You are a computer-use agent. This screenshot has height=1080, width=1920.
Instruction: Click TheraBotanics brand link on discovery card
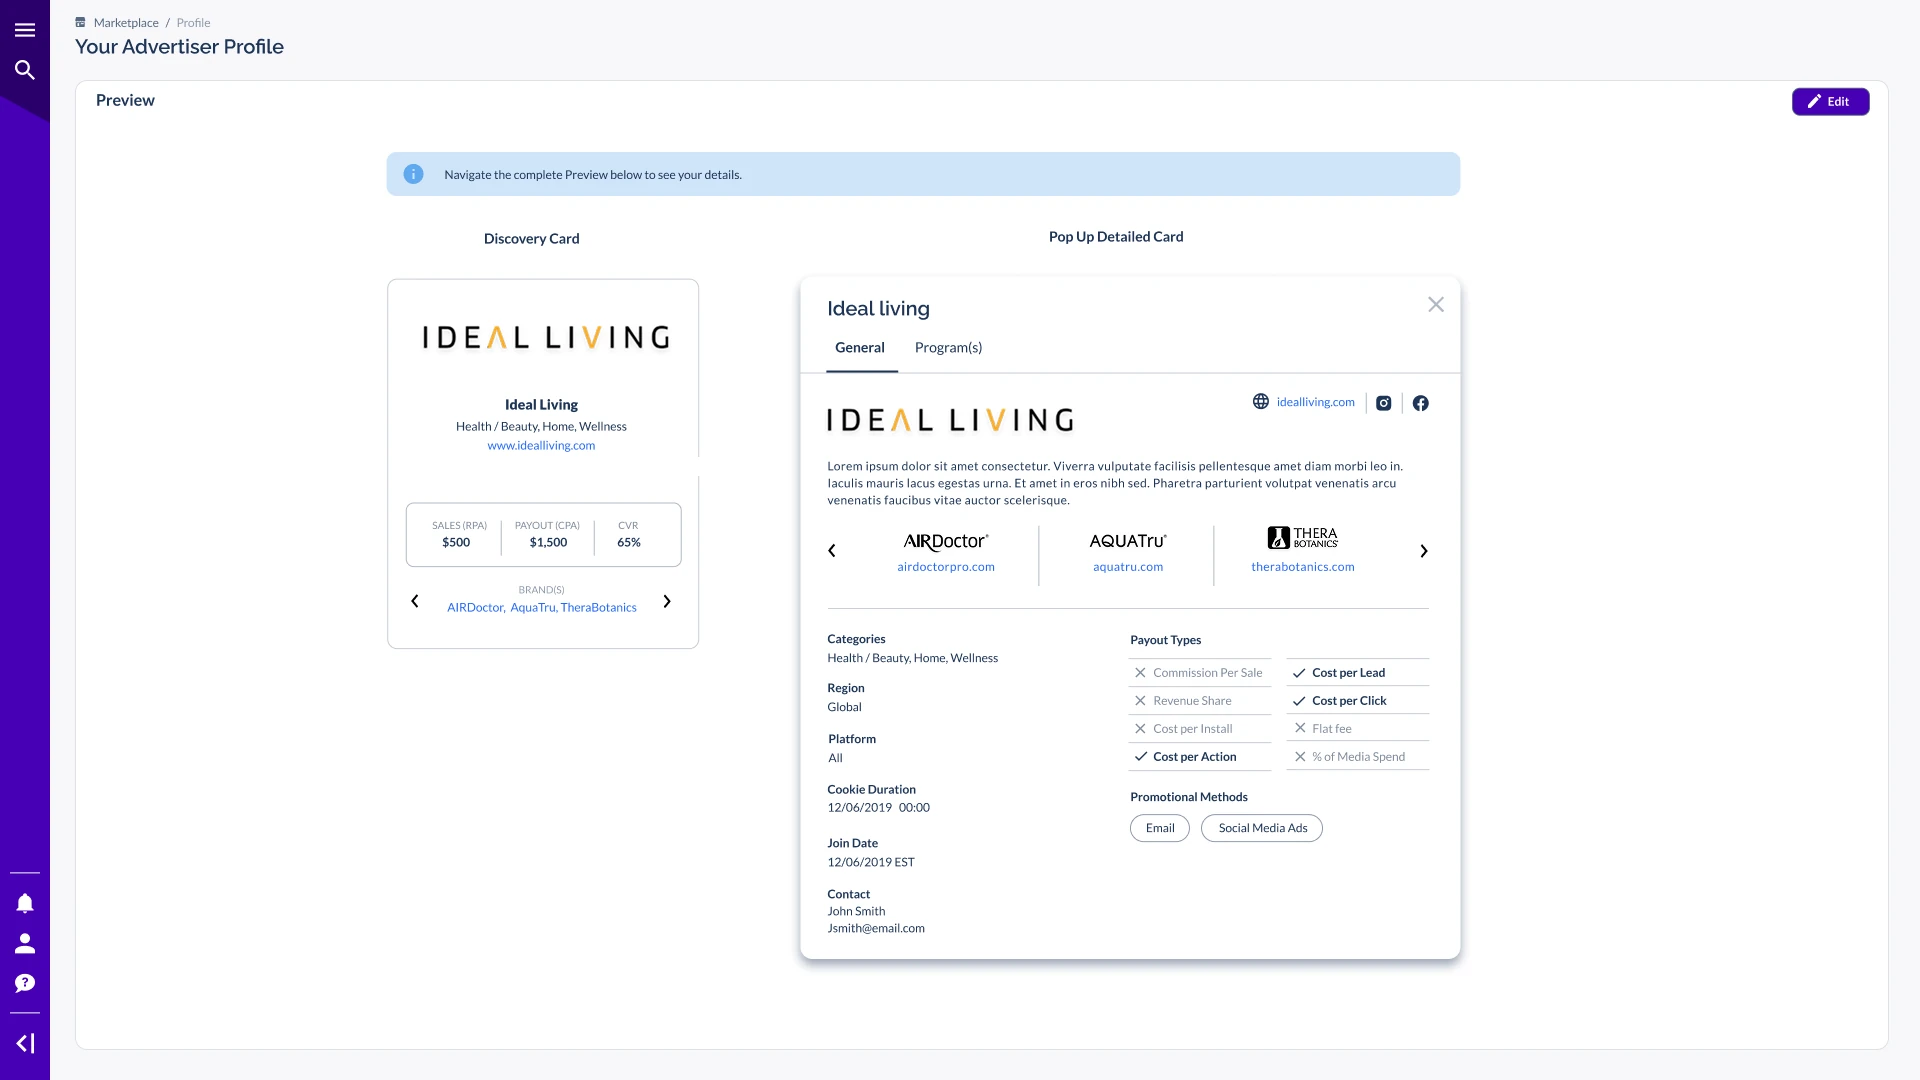pos(599,608)
